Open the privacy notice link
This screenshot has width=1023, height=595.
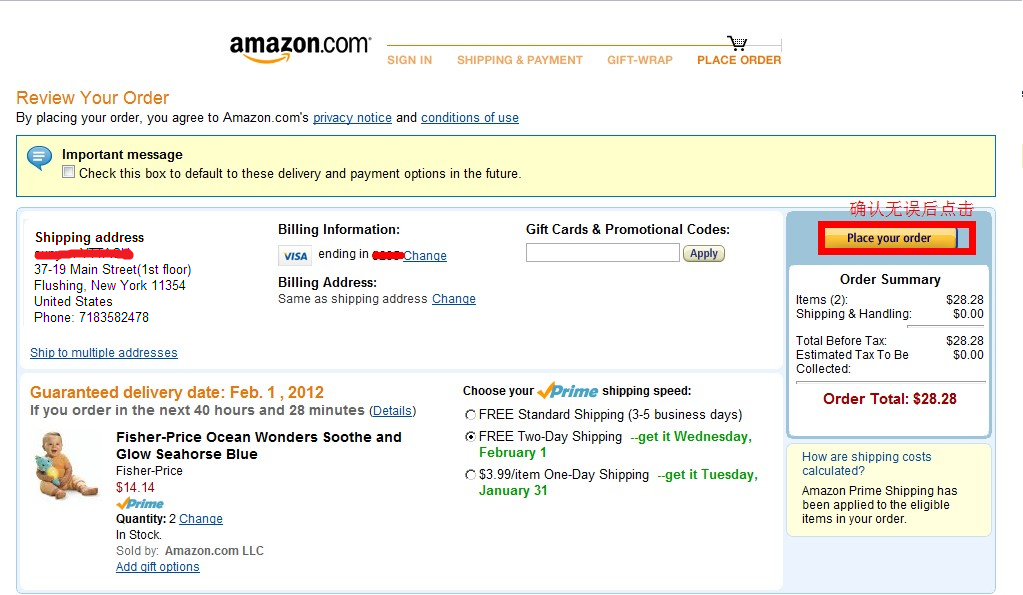352,117
